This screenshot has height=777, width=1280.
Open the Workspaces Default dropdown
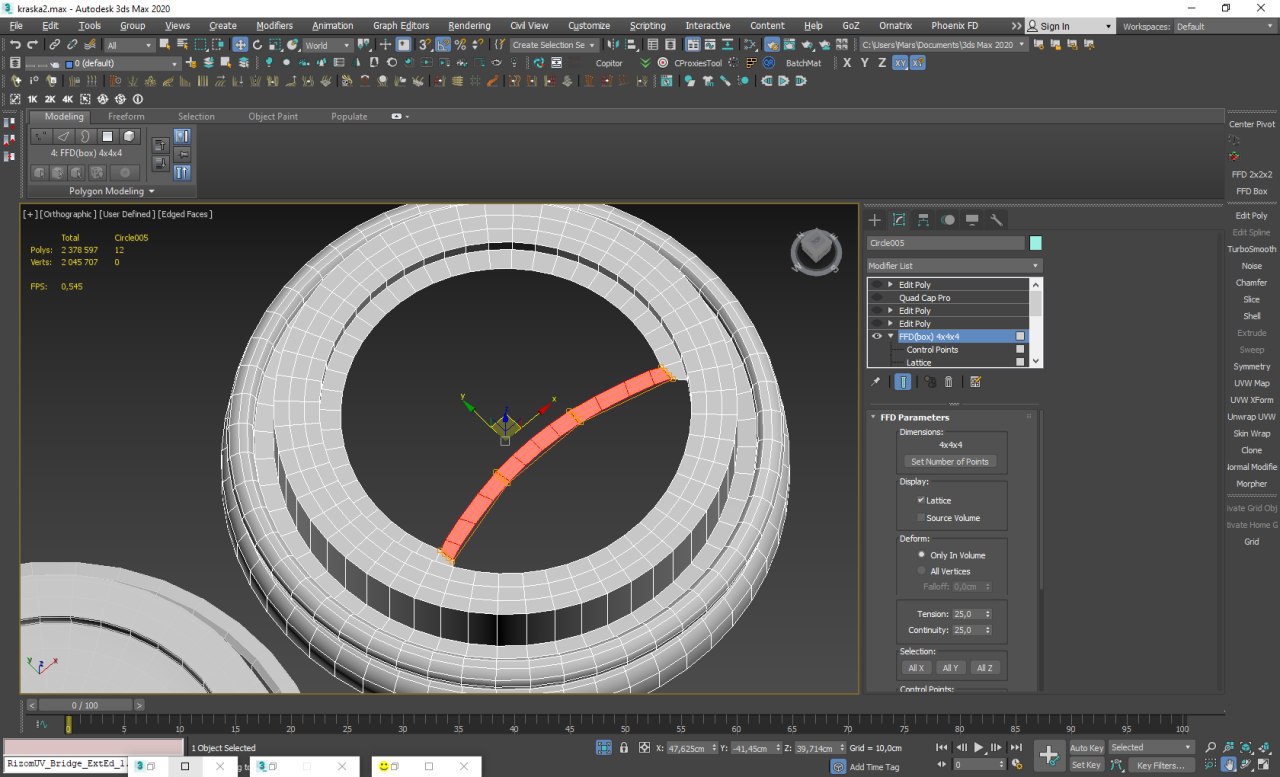[x=1224, y=27]
